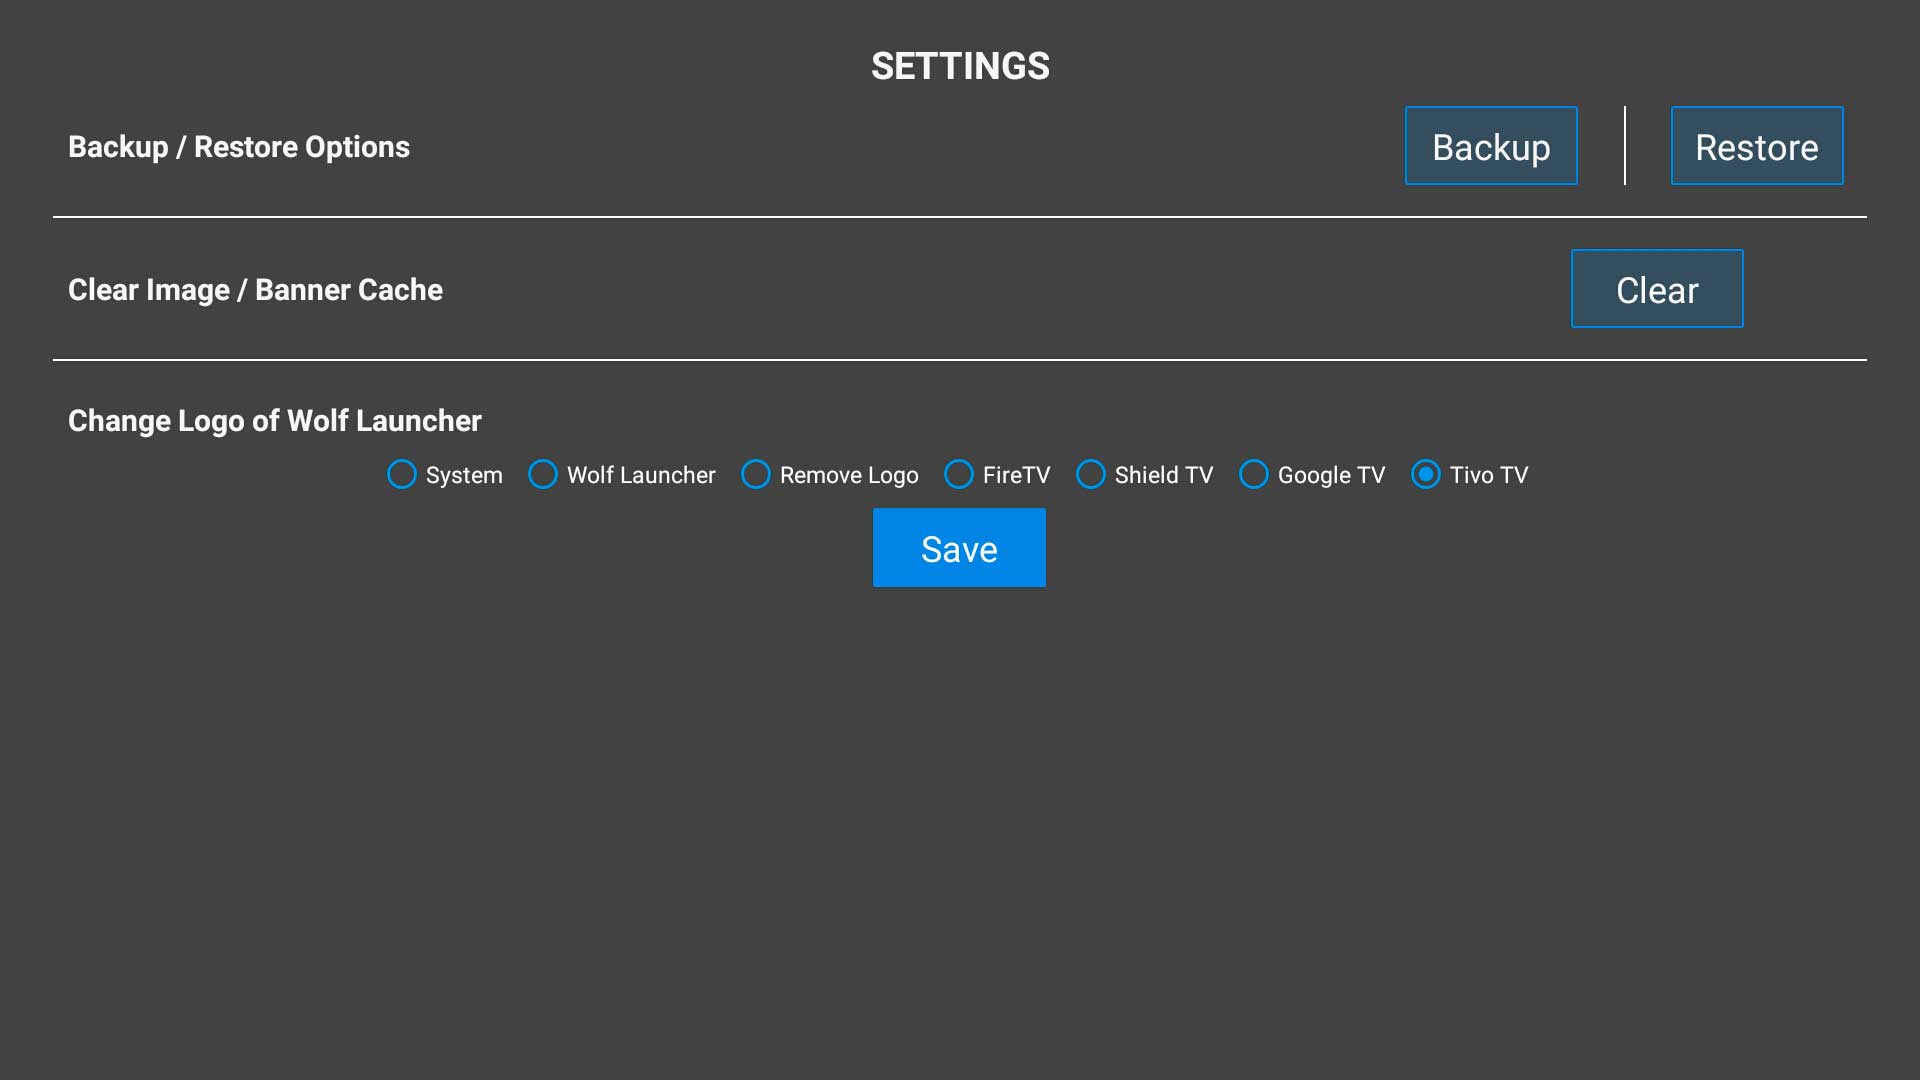
Task: Save the logo selection
Action: point(959,548)
